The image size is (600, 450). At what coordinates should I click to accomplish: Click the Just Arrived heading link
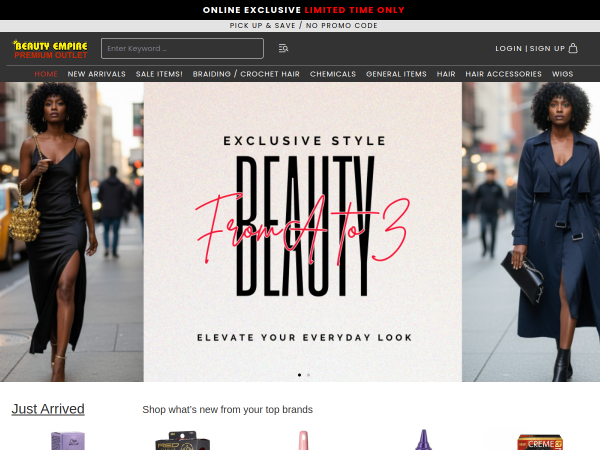48,409
